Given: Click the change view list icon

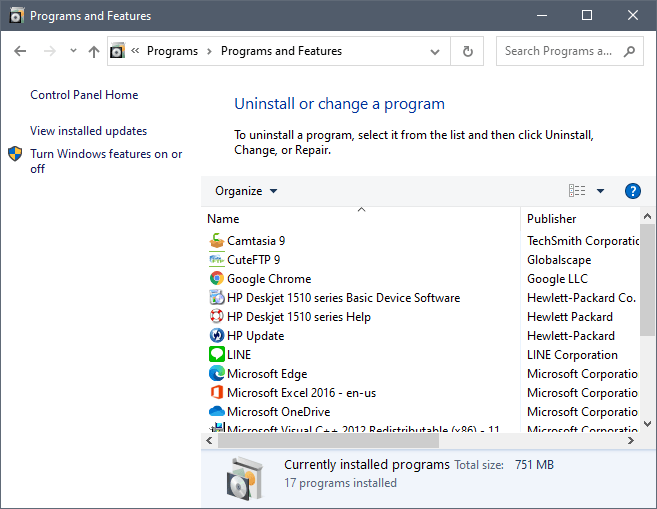Looking at the screenshot, I should pos(577,191).
